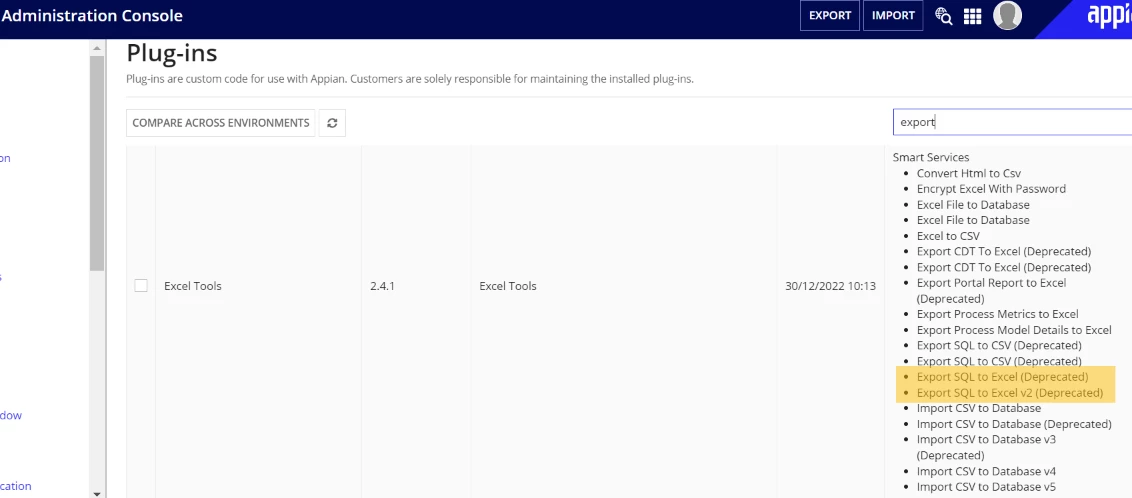Click 'Export SQL to Excel (Deprecated)' item
Viewport: 1132px width, 498px height.
point(1002,377)
